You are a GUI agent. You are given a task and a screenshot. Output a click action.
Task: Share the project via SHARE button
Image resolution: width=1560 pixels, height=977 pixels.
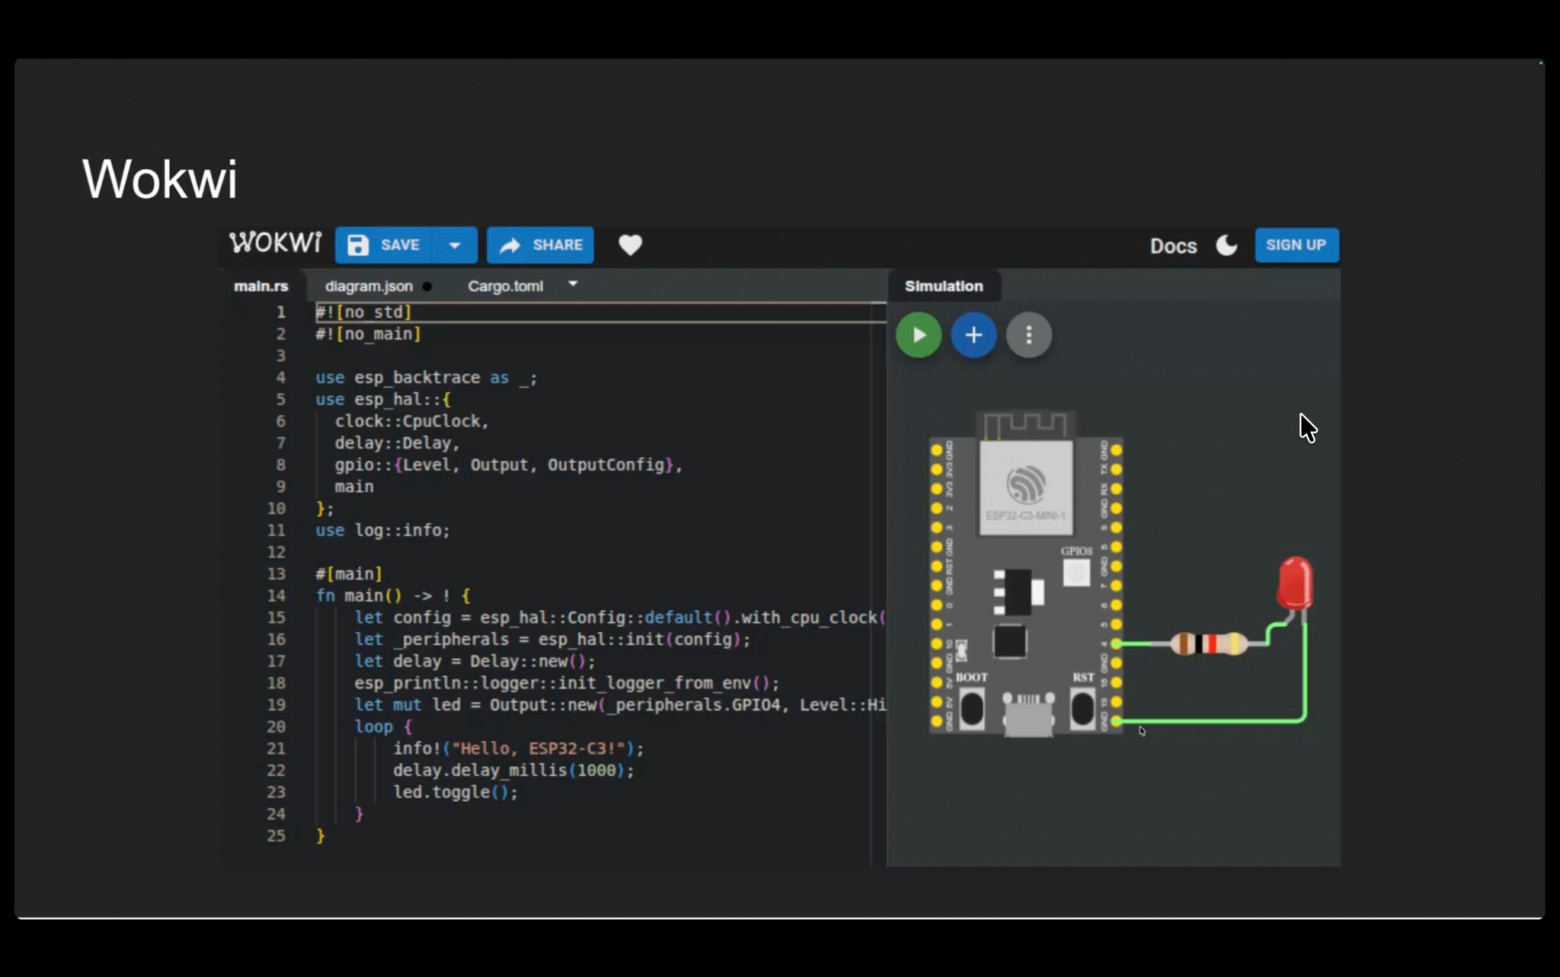[540, 245]
